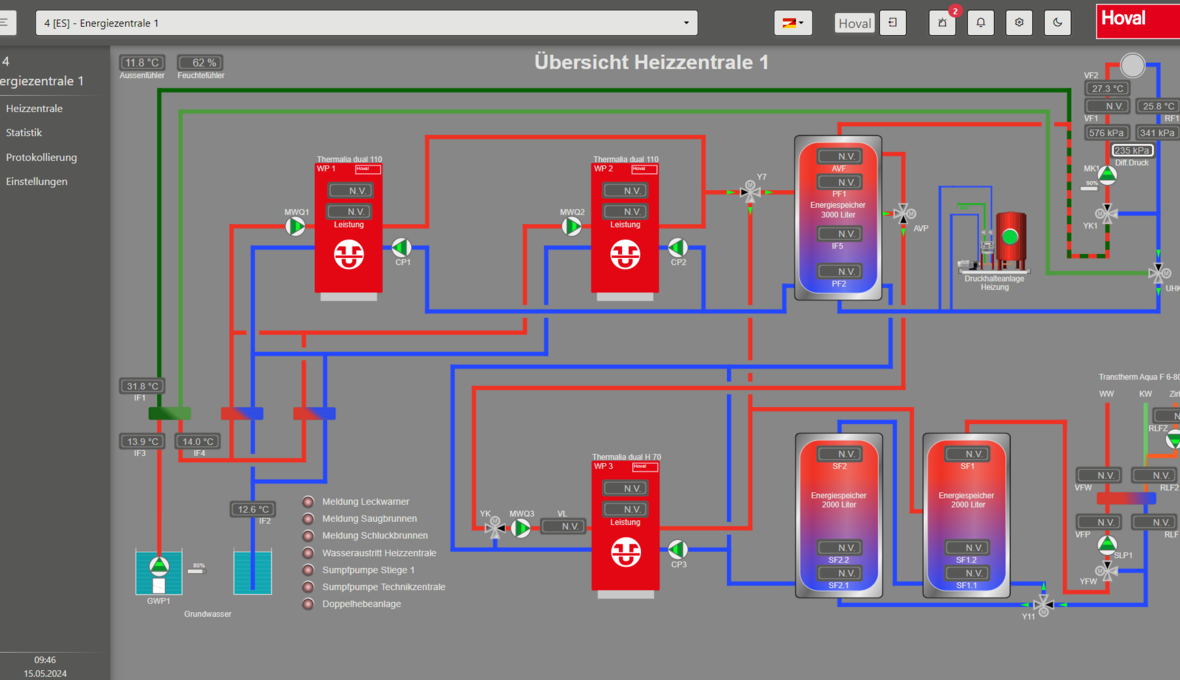Select the MWQ1 pump icon
Image resolution: width=1180 pixels, height=680 pixels.
tap(296, 227)
